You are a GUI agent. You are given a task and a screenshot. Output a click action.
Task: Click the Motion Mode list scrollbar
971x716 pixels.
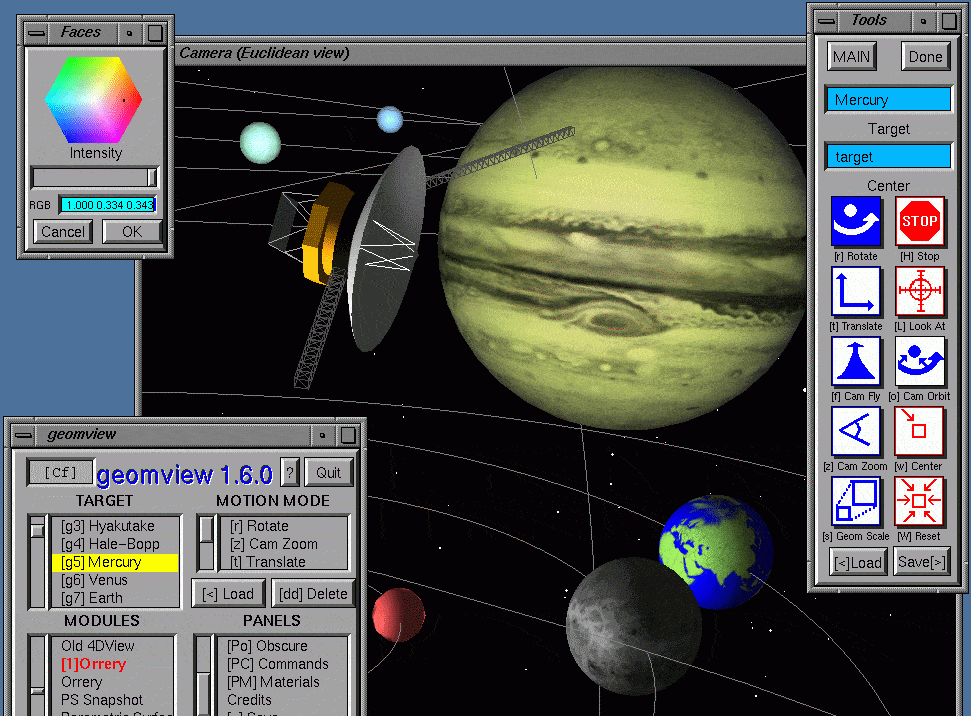click(x=206, y=543)
